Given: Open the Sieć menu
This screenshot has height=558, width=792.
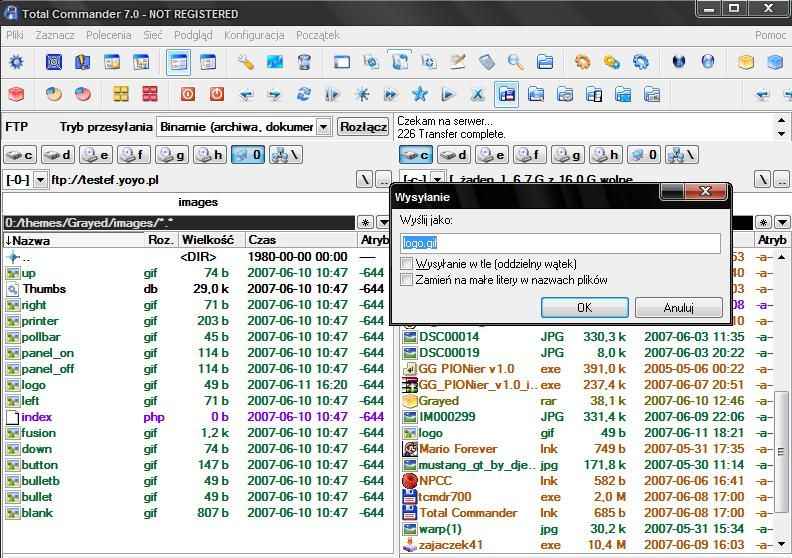Looking at the screenshot, I should (153, 35).
